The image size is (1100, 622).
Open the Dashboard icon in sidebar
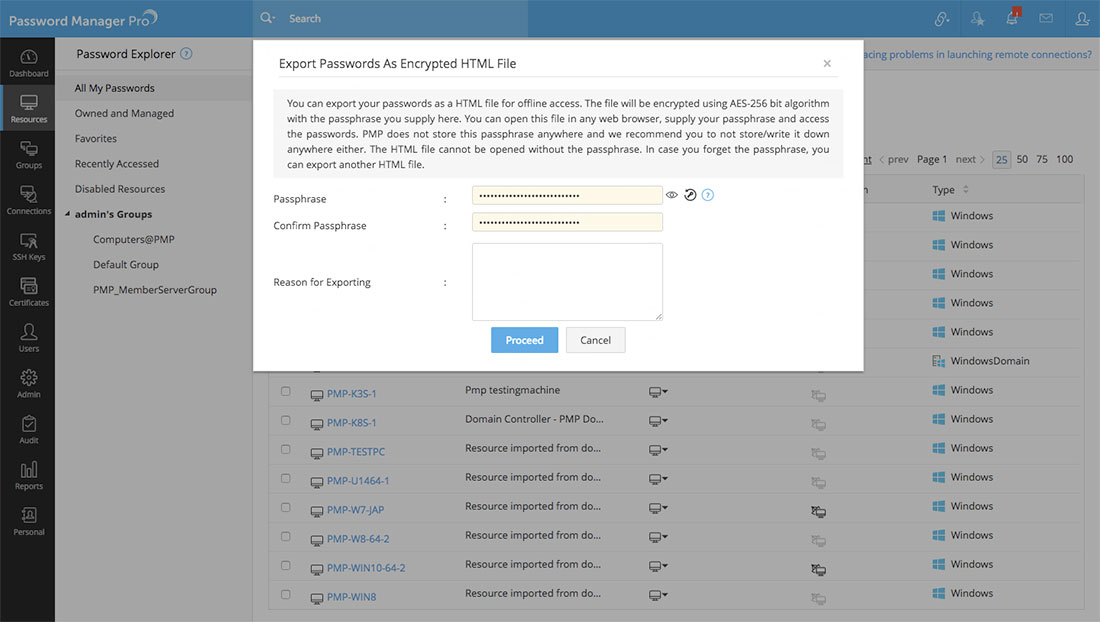(x=28, y=62)
